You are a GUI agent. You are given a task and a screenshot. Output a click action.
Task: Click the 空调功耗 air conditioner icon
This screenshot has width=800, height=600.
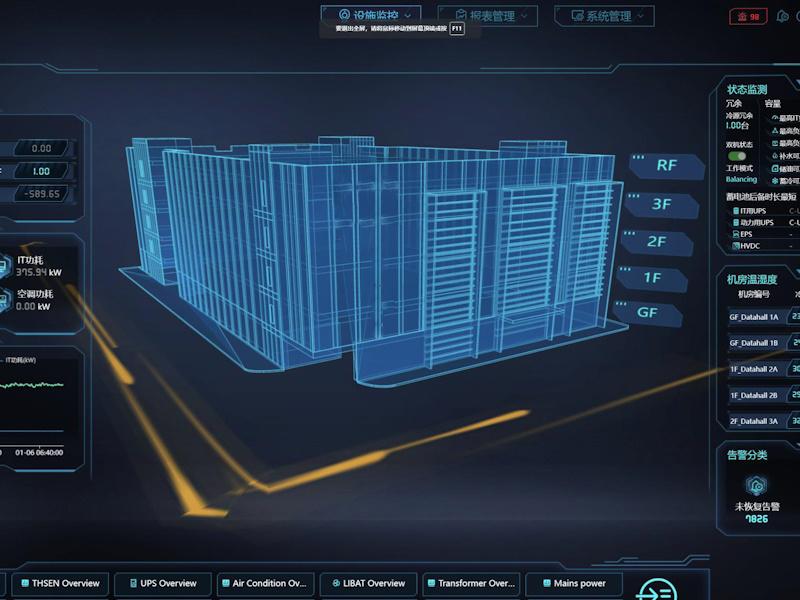point(4,300)
